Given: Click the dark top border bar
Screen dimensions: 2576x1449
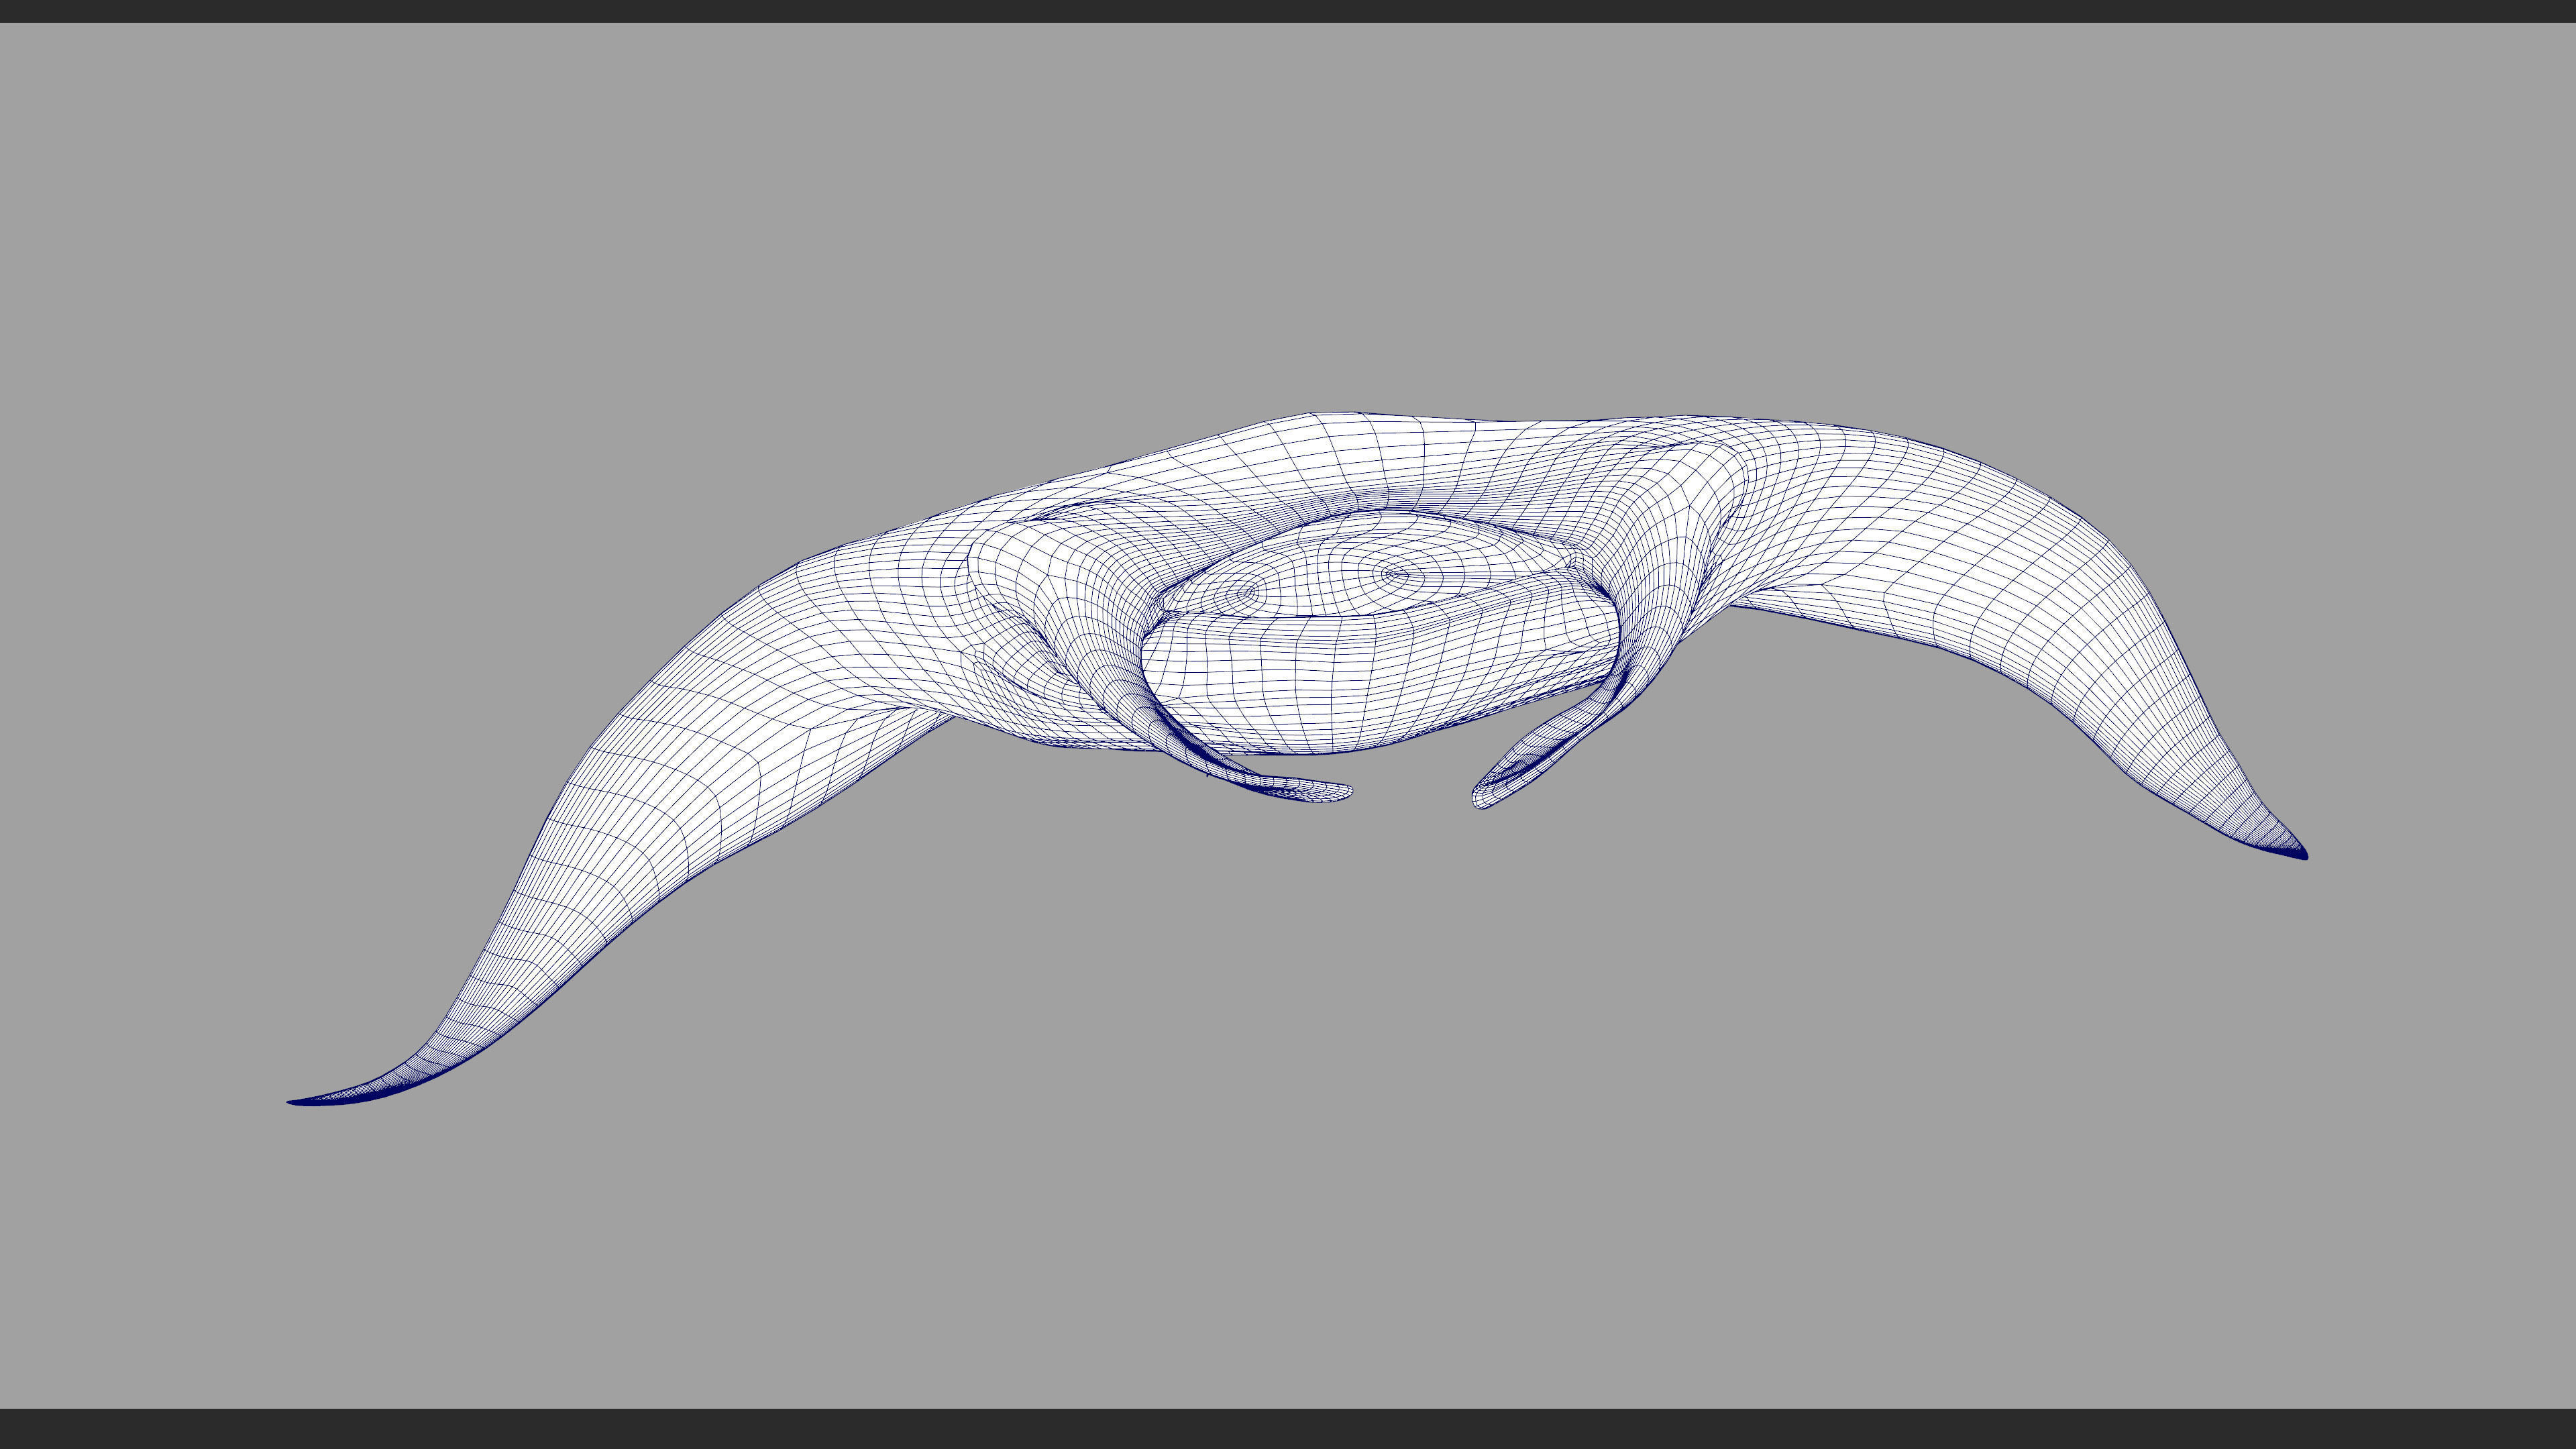Looking at the screenshot, I should [1288, 10].
